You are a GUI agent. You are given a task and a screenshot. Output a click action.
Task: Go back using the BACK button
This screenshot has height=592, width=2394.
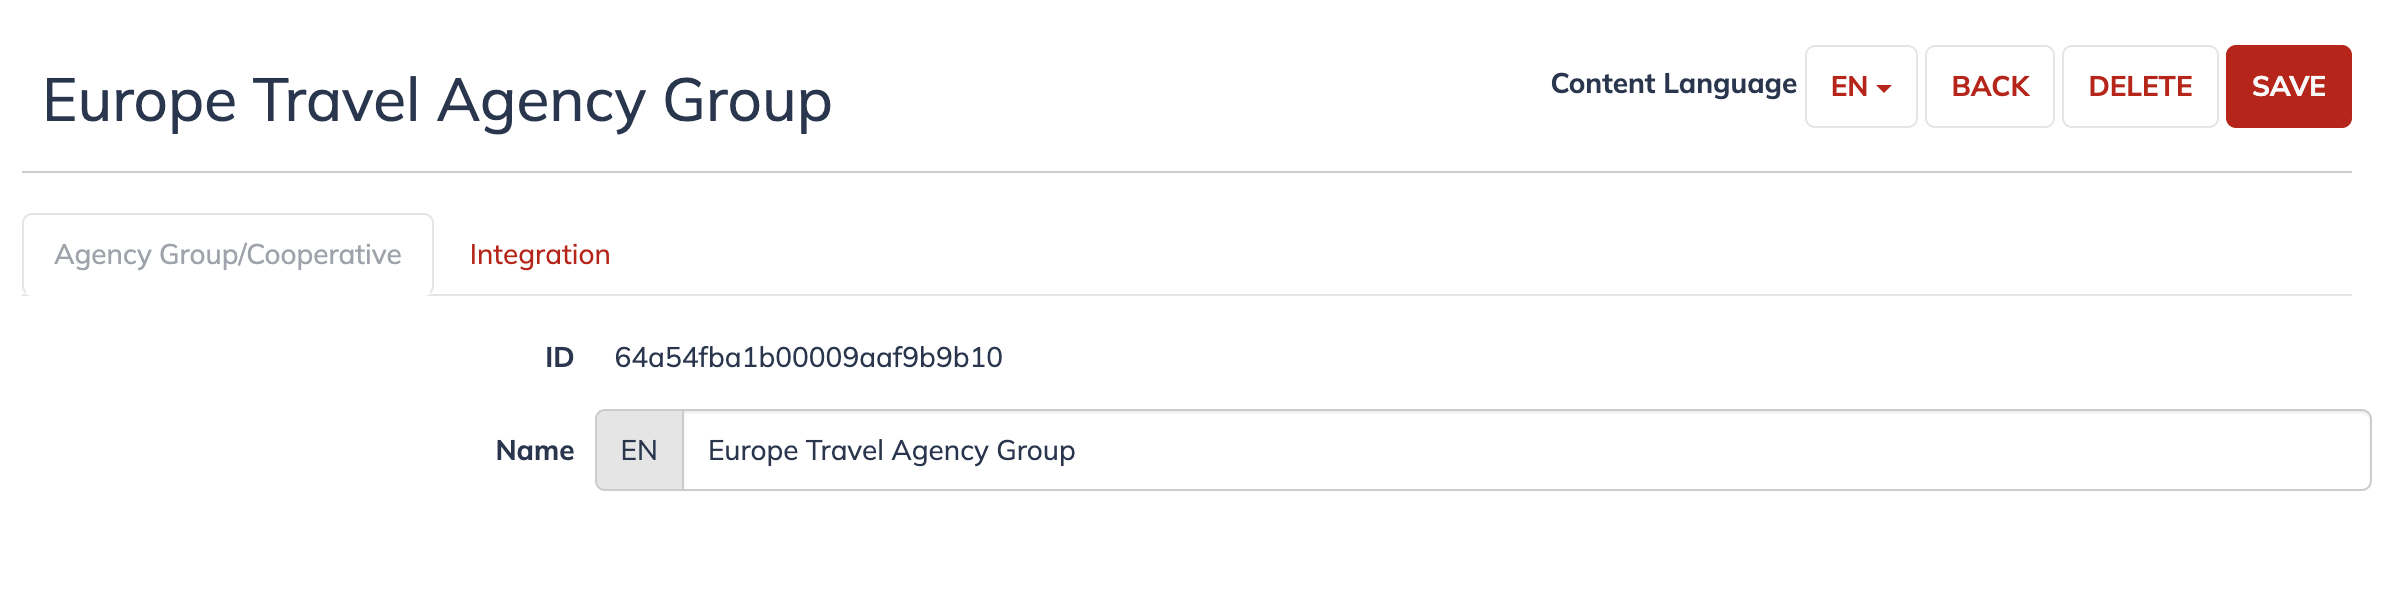[1989, 86]
